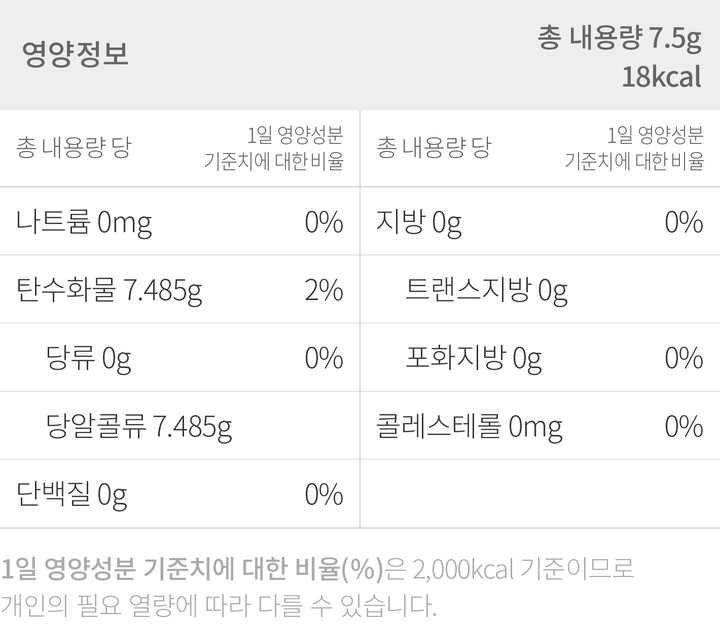Click the 포화지방 0g entry
The height and width of the screenshot is (626, 720).
(x=473, y=358)
